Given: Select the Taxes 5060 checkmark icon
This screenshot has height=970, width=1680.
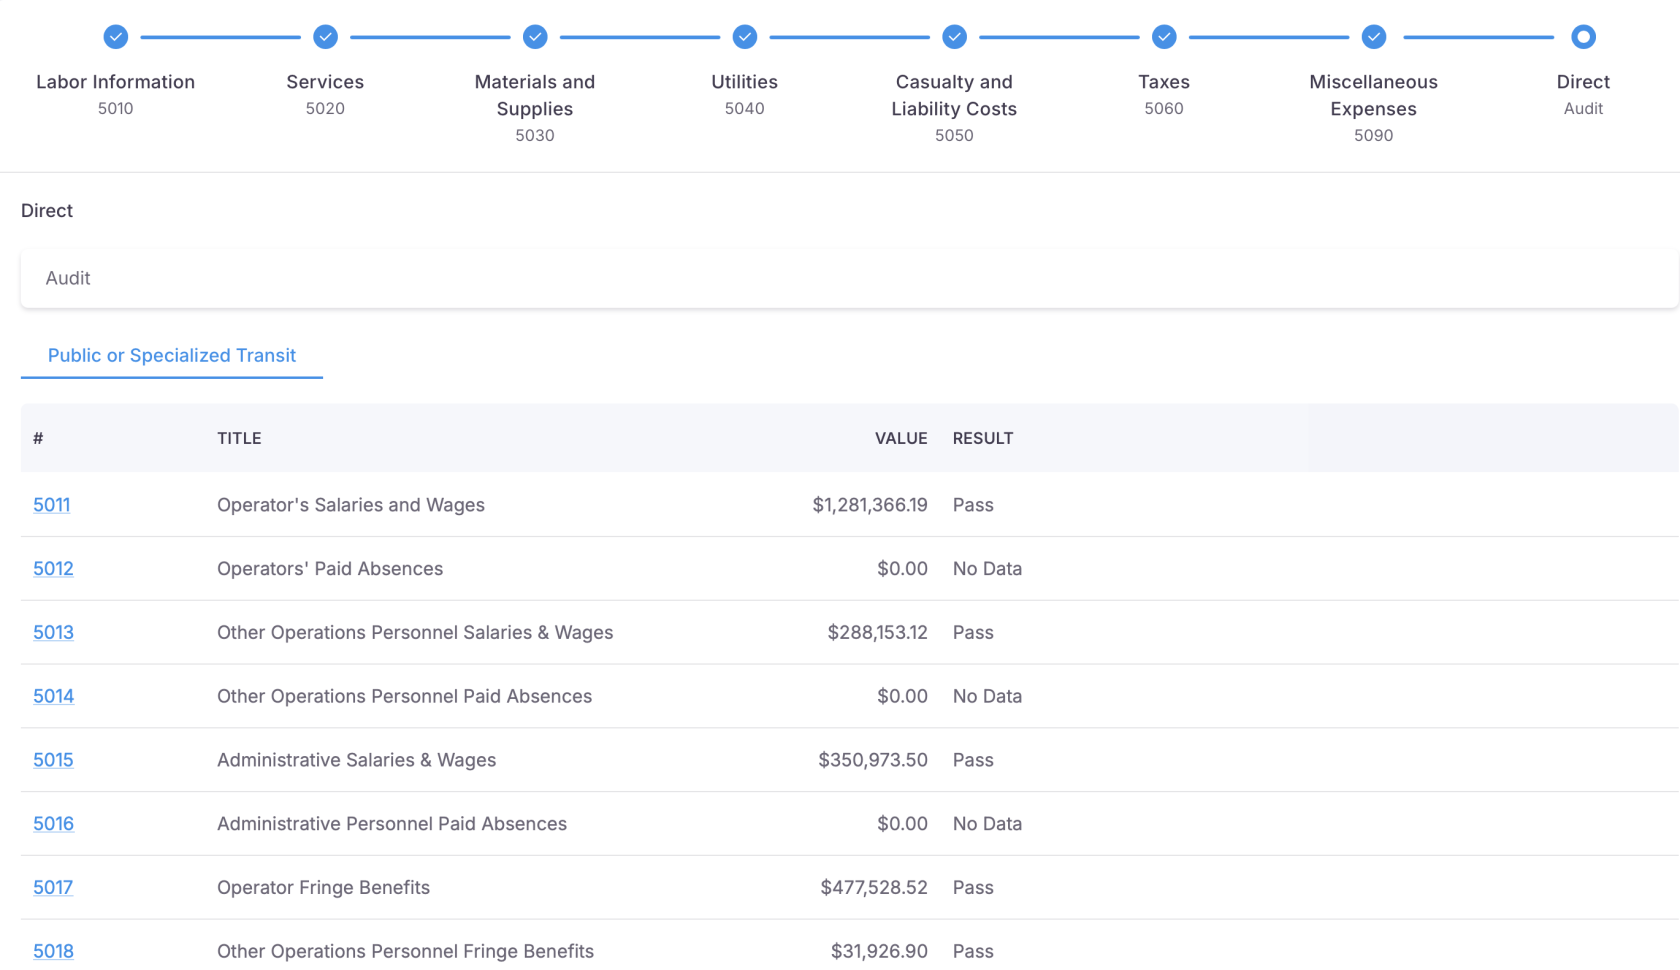Looking at the screenshot, I should click(1164, 36).
